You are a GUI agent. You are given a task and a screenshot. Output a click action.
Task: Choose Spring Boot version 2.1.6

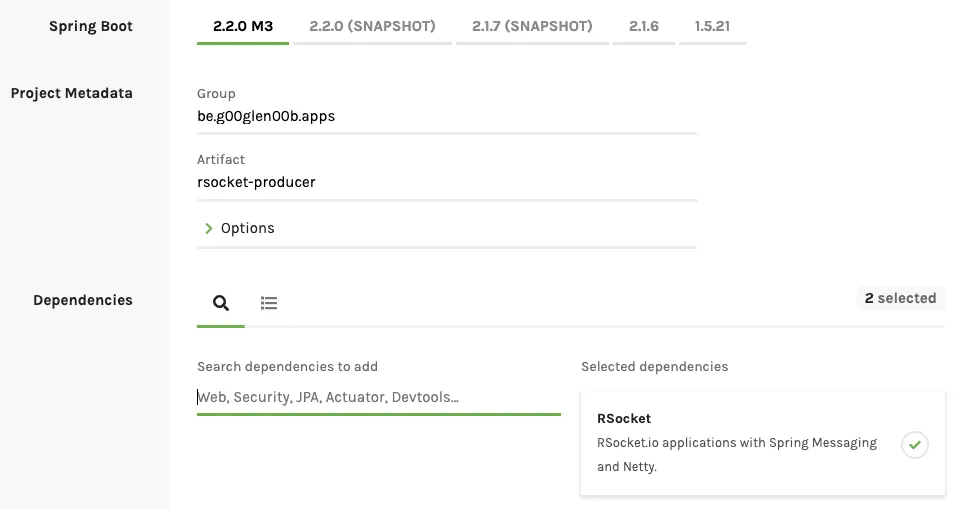point(644,26)
